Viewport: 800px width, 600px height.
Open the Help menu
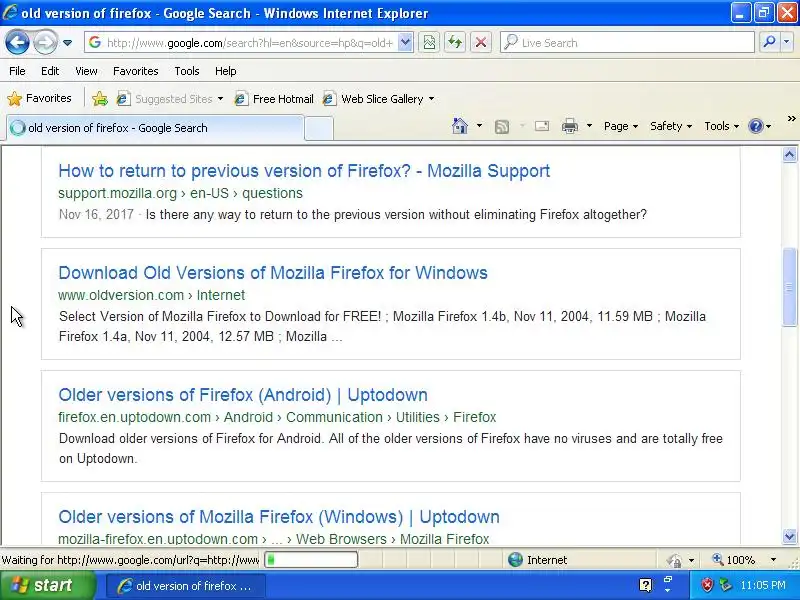[226, 71]
